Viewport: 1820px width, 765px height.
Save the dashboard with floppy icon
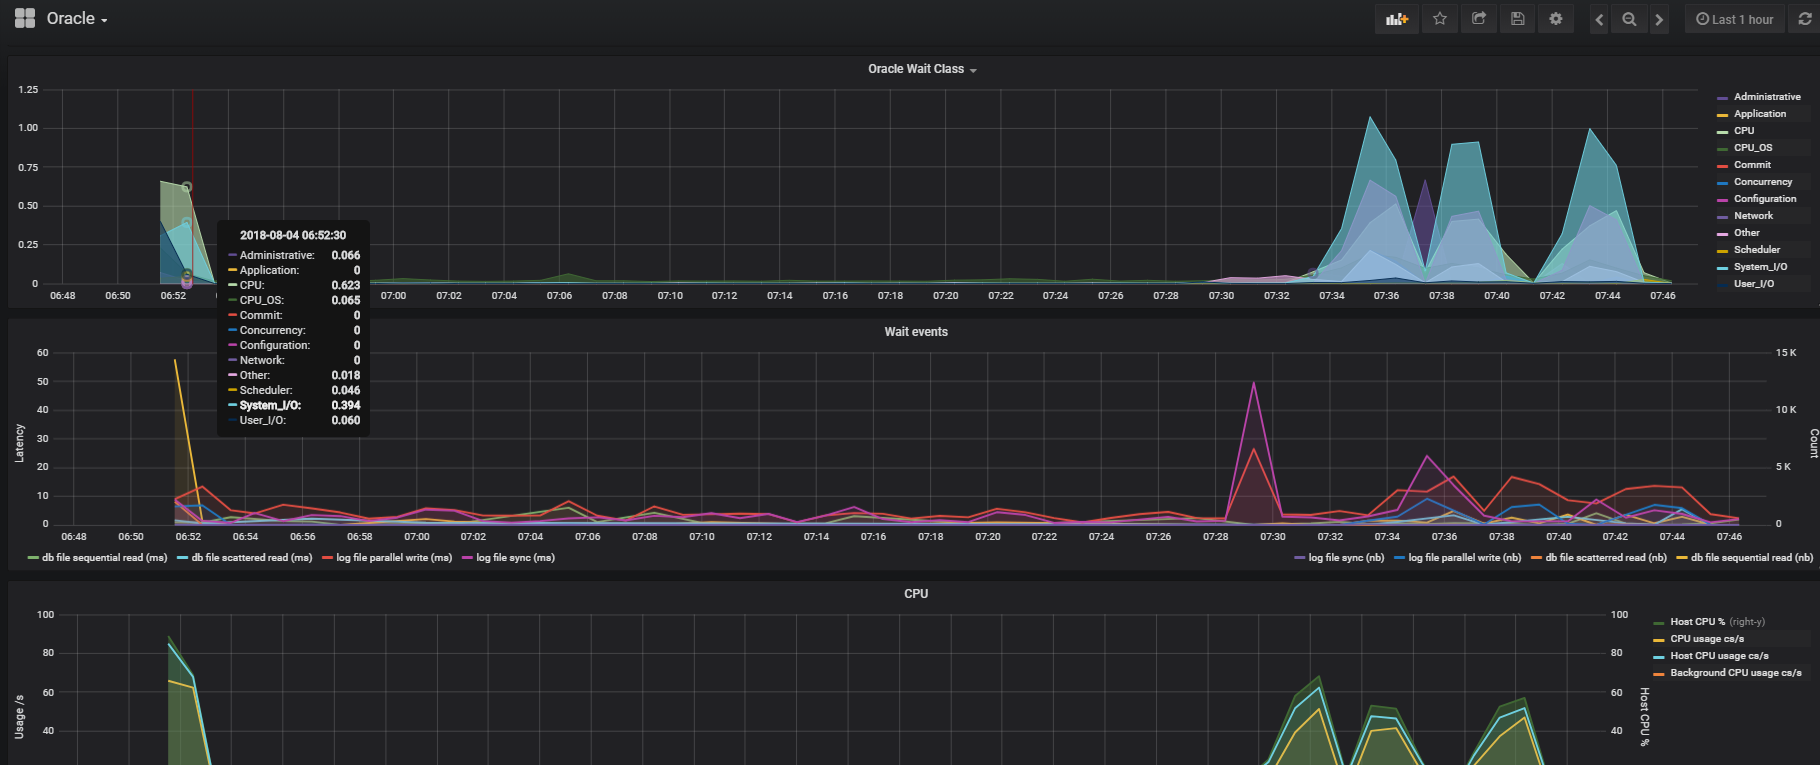coord(1518,19)
